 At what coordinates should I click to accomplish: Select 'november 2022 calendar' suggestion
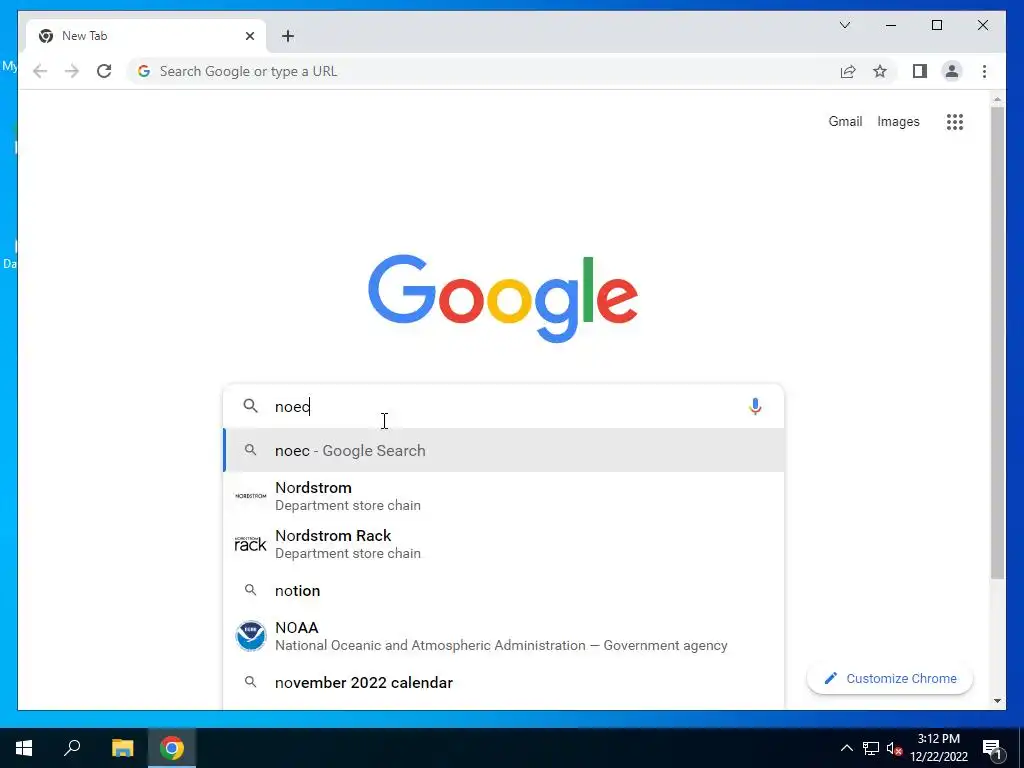point(503,682)
